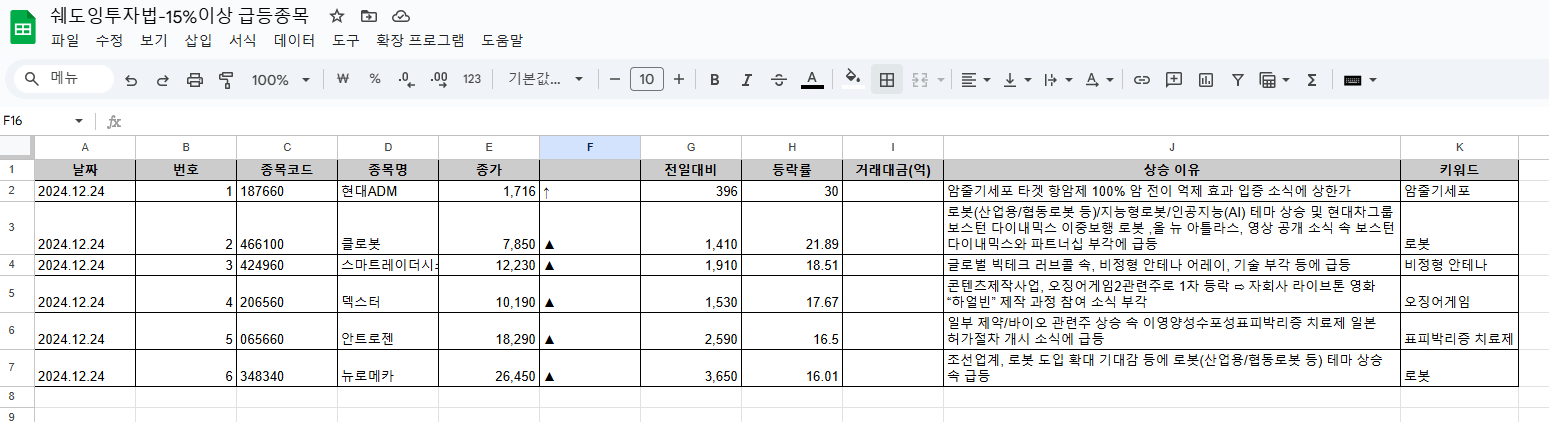Create a filter

point(1238,80)
